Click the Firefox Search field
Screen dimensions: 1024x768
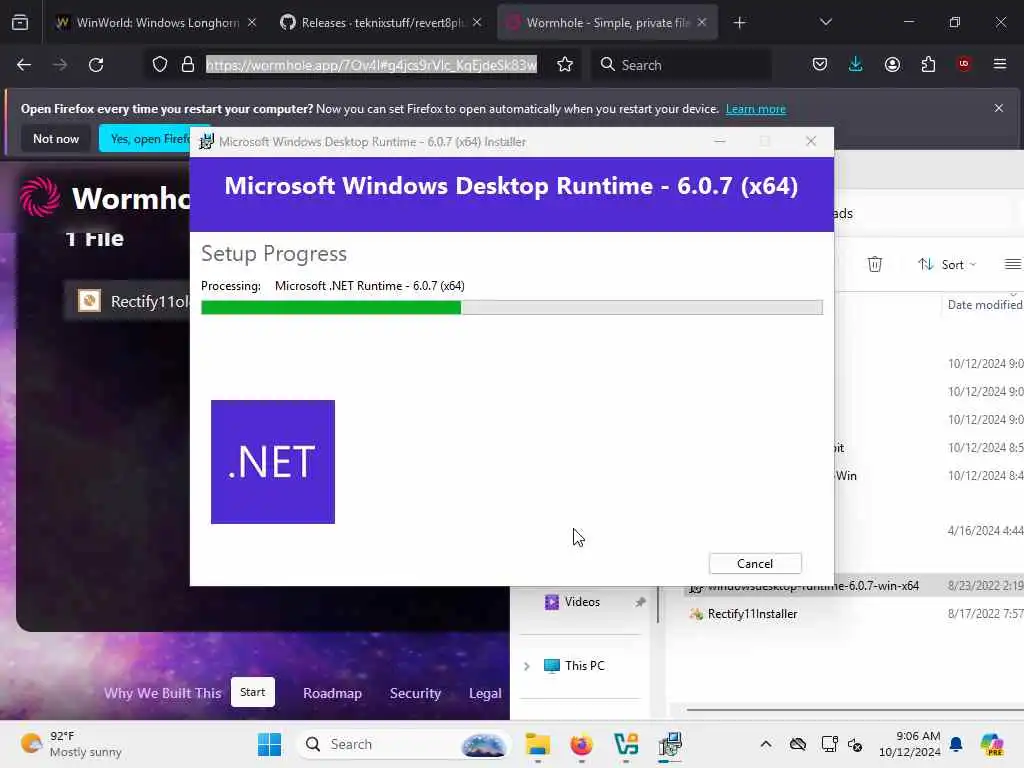click(x=682, y=65)
